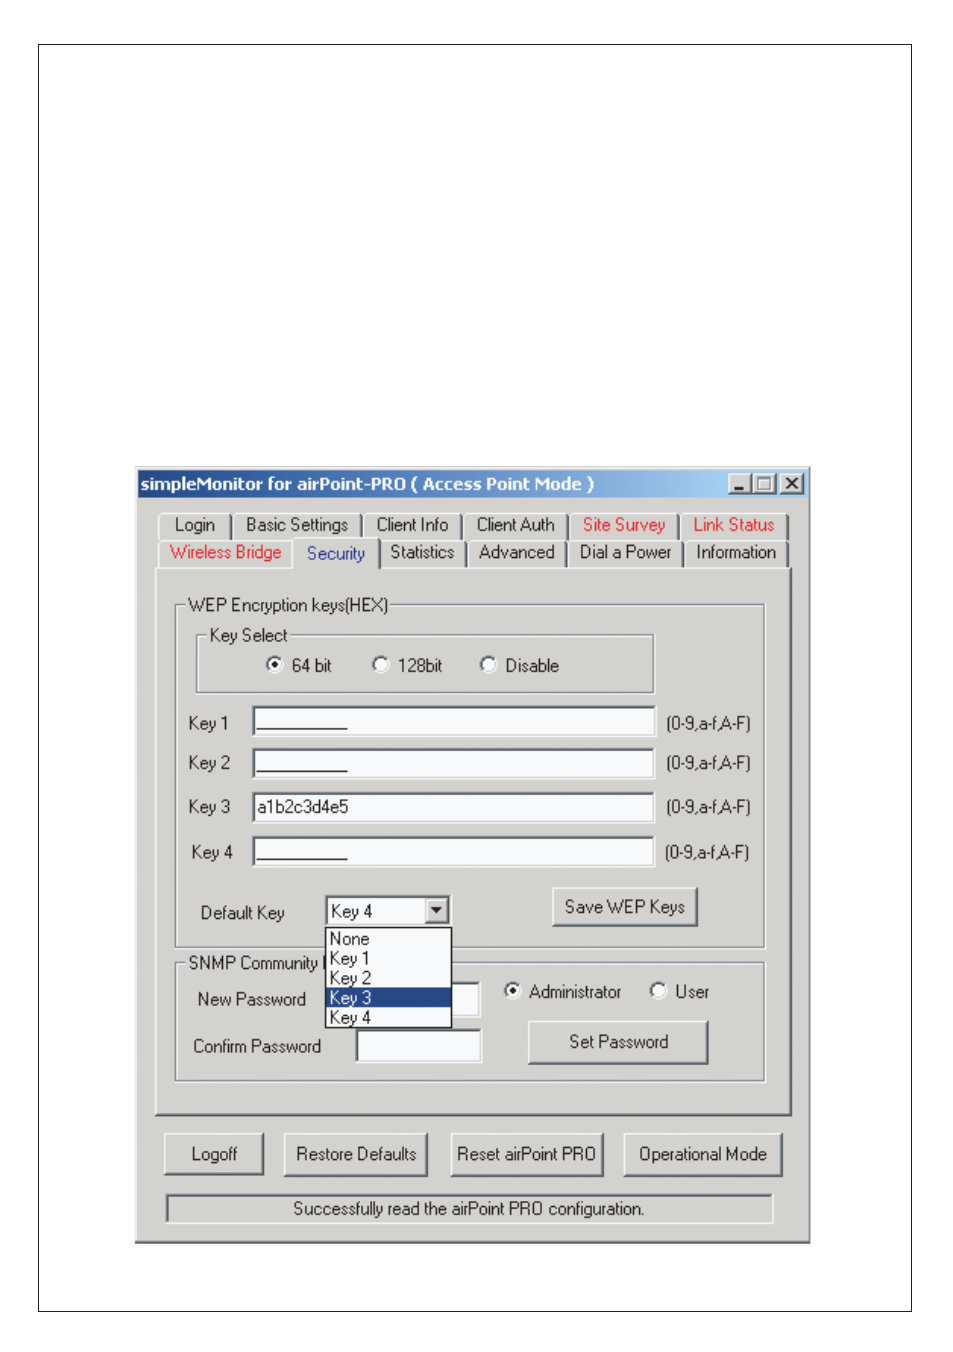The height and width of the screenshot is (1352, 953).
Task: Click the Reset airPoint PRO button
Action: tap(526, 1154)
